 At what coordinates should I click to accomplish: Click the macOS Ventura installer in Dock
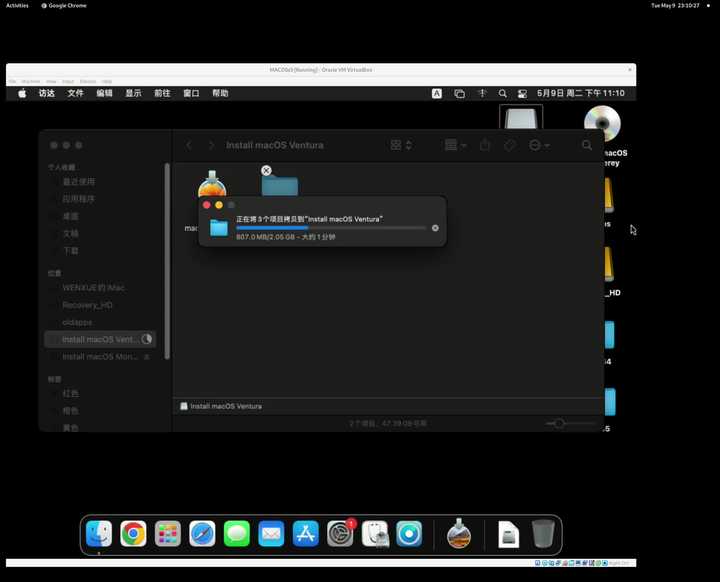[x=459, y=534]
